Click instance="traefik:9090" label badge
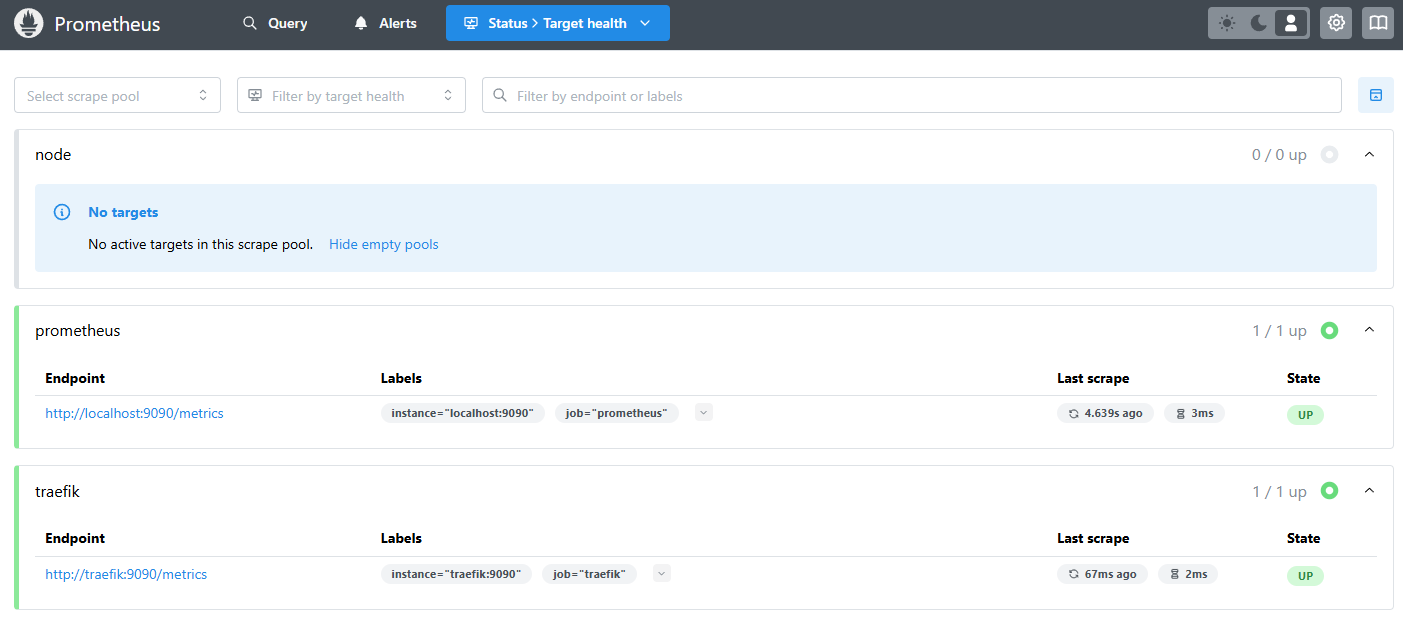 [x=456, y=574]
